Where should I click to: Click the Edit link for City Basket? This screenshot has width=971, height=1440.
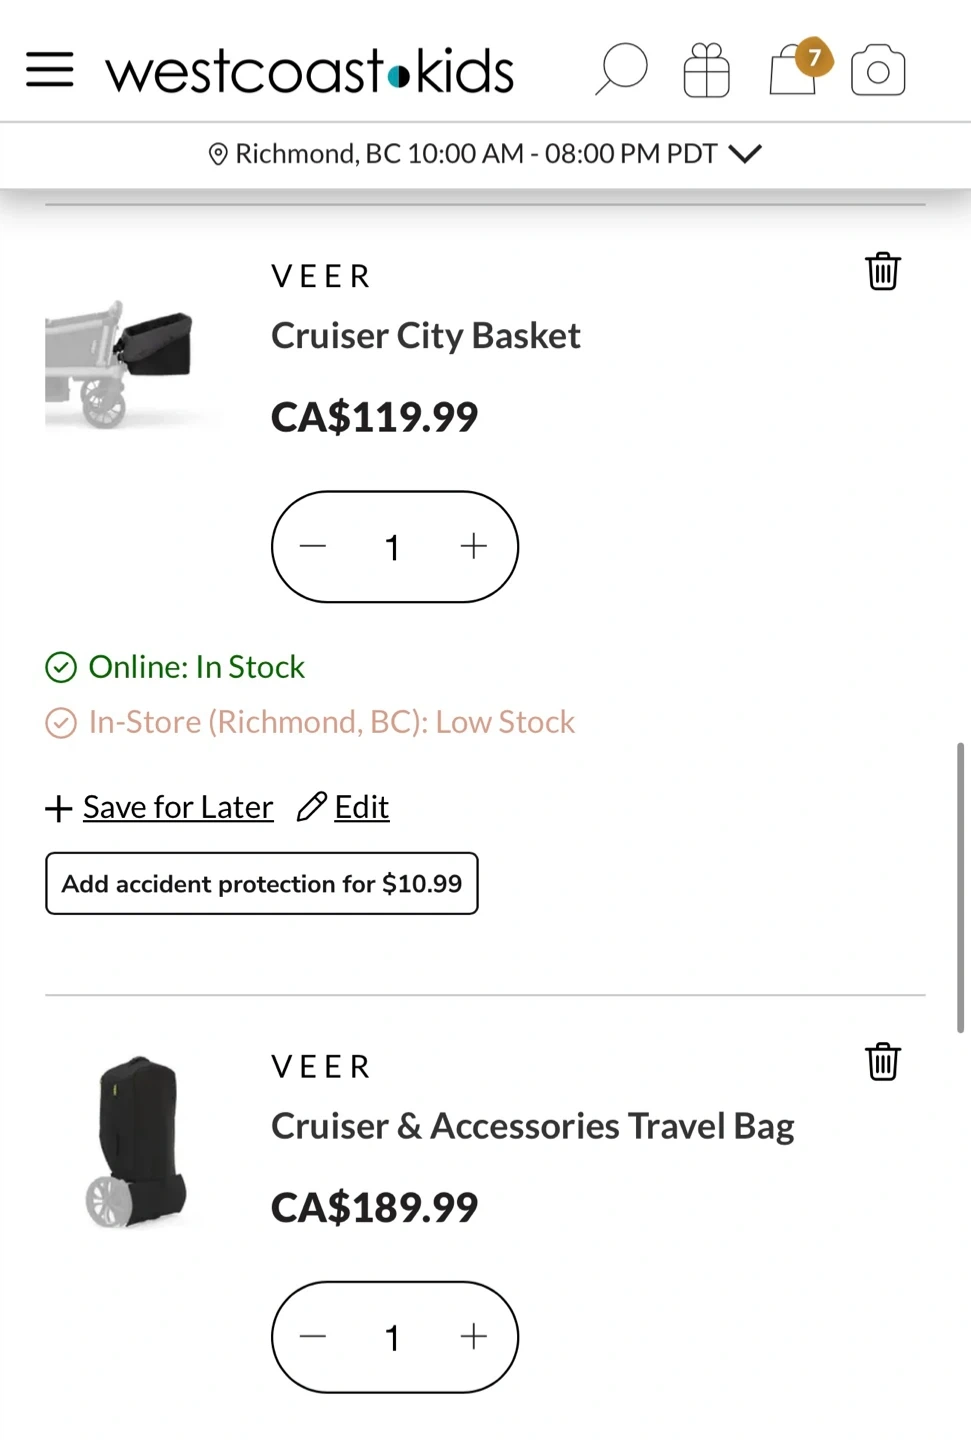pos(361,806)
